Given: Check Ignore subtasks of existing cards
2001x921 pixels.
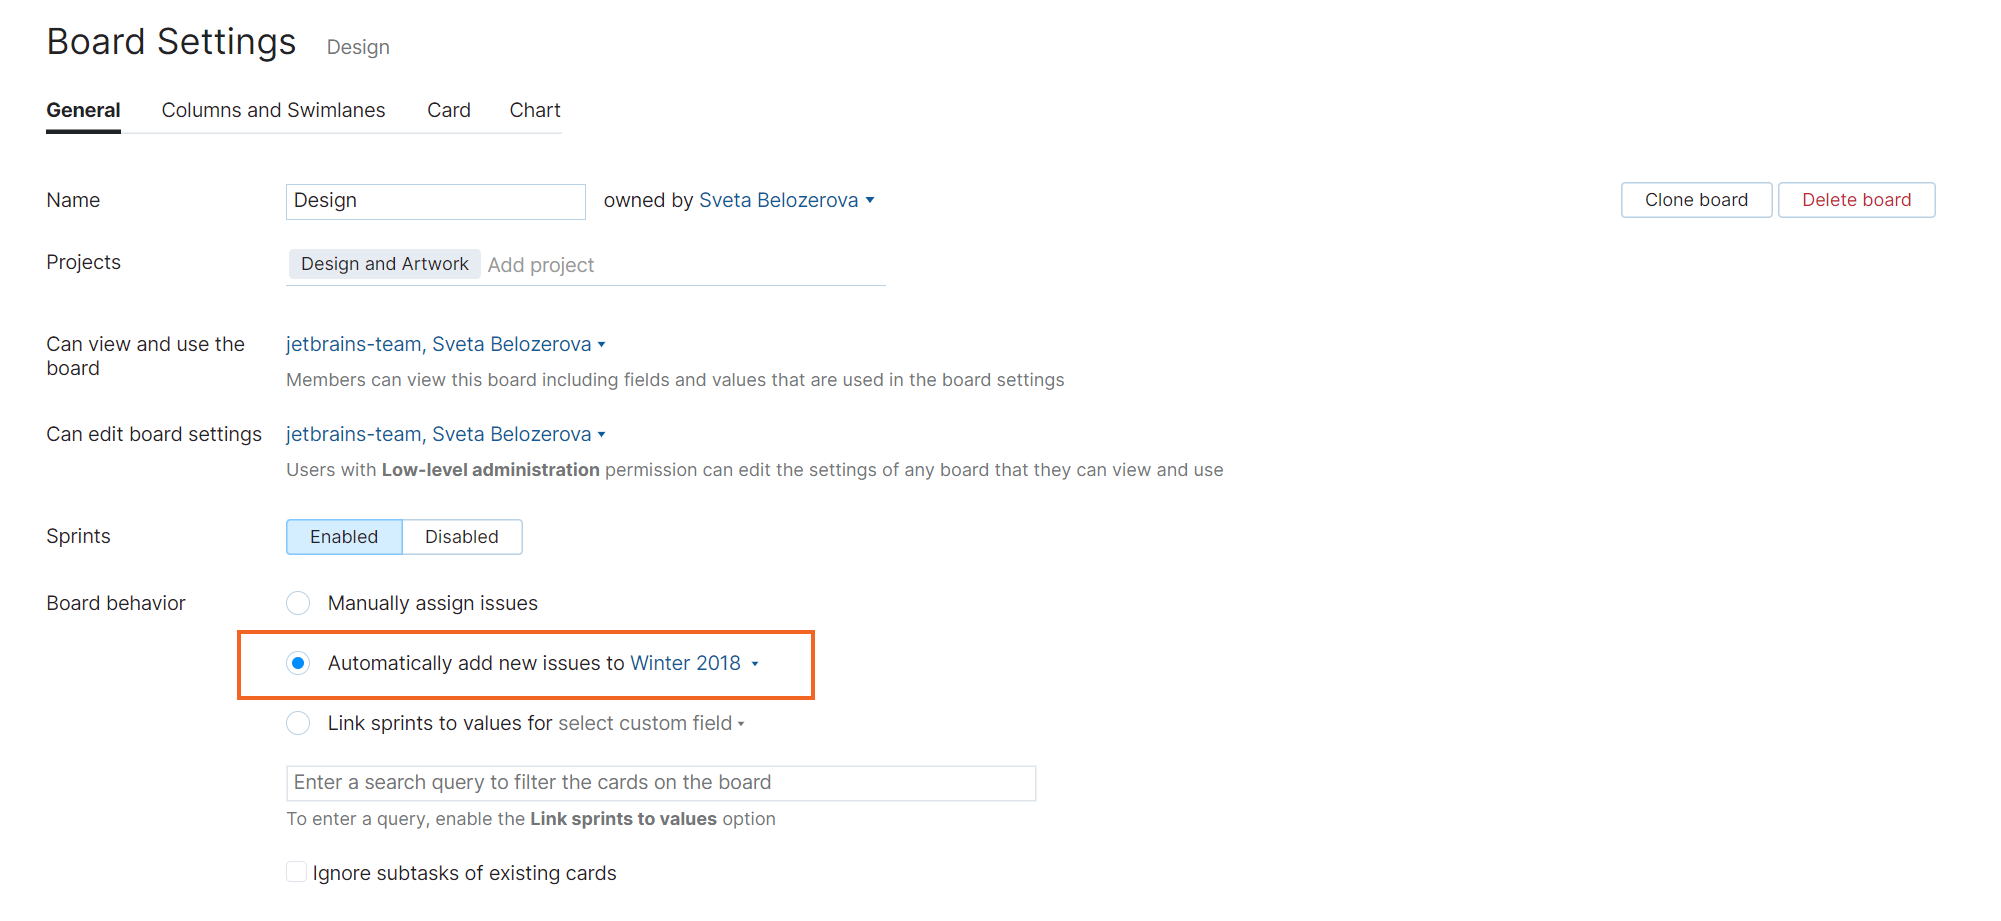Looking at the screenshot, I should point(297,872).
